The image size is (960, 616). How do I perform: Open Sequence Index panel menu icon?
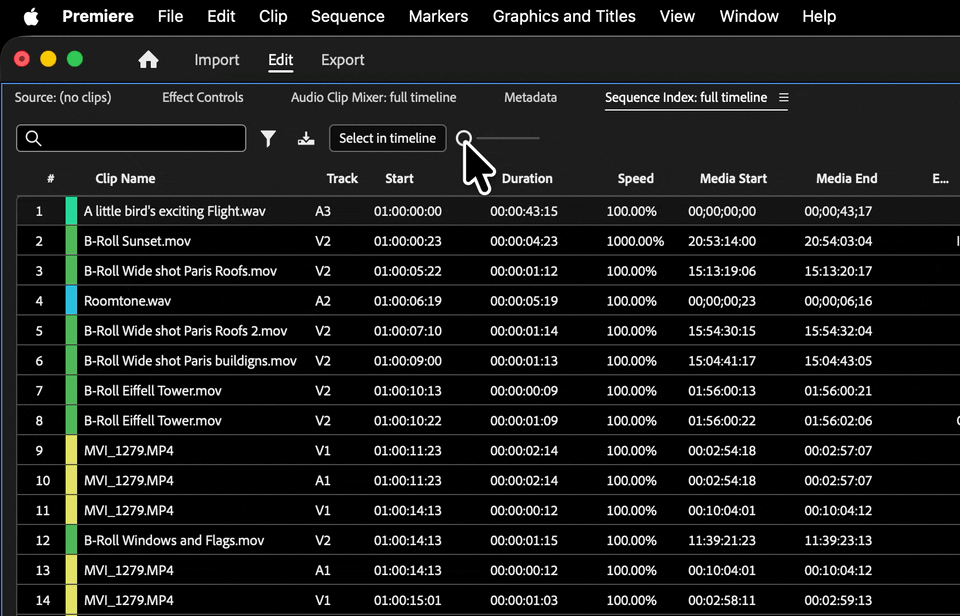tap(784, 97)
